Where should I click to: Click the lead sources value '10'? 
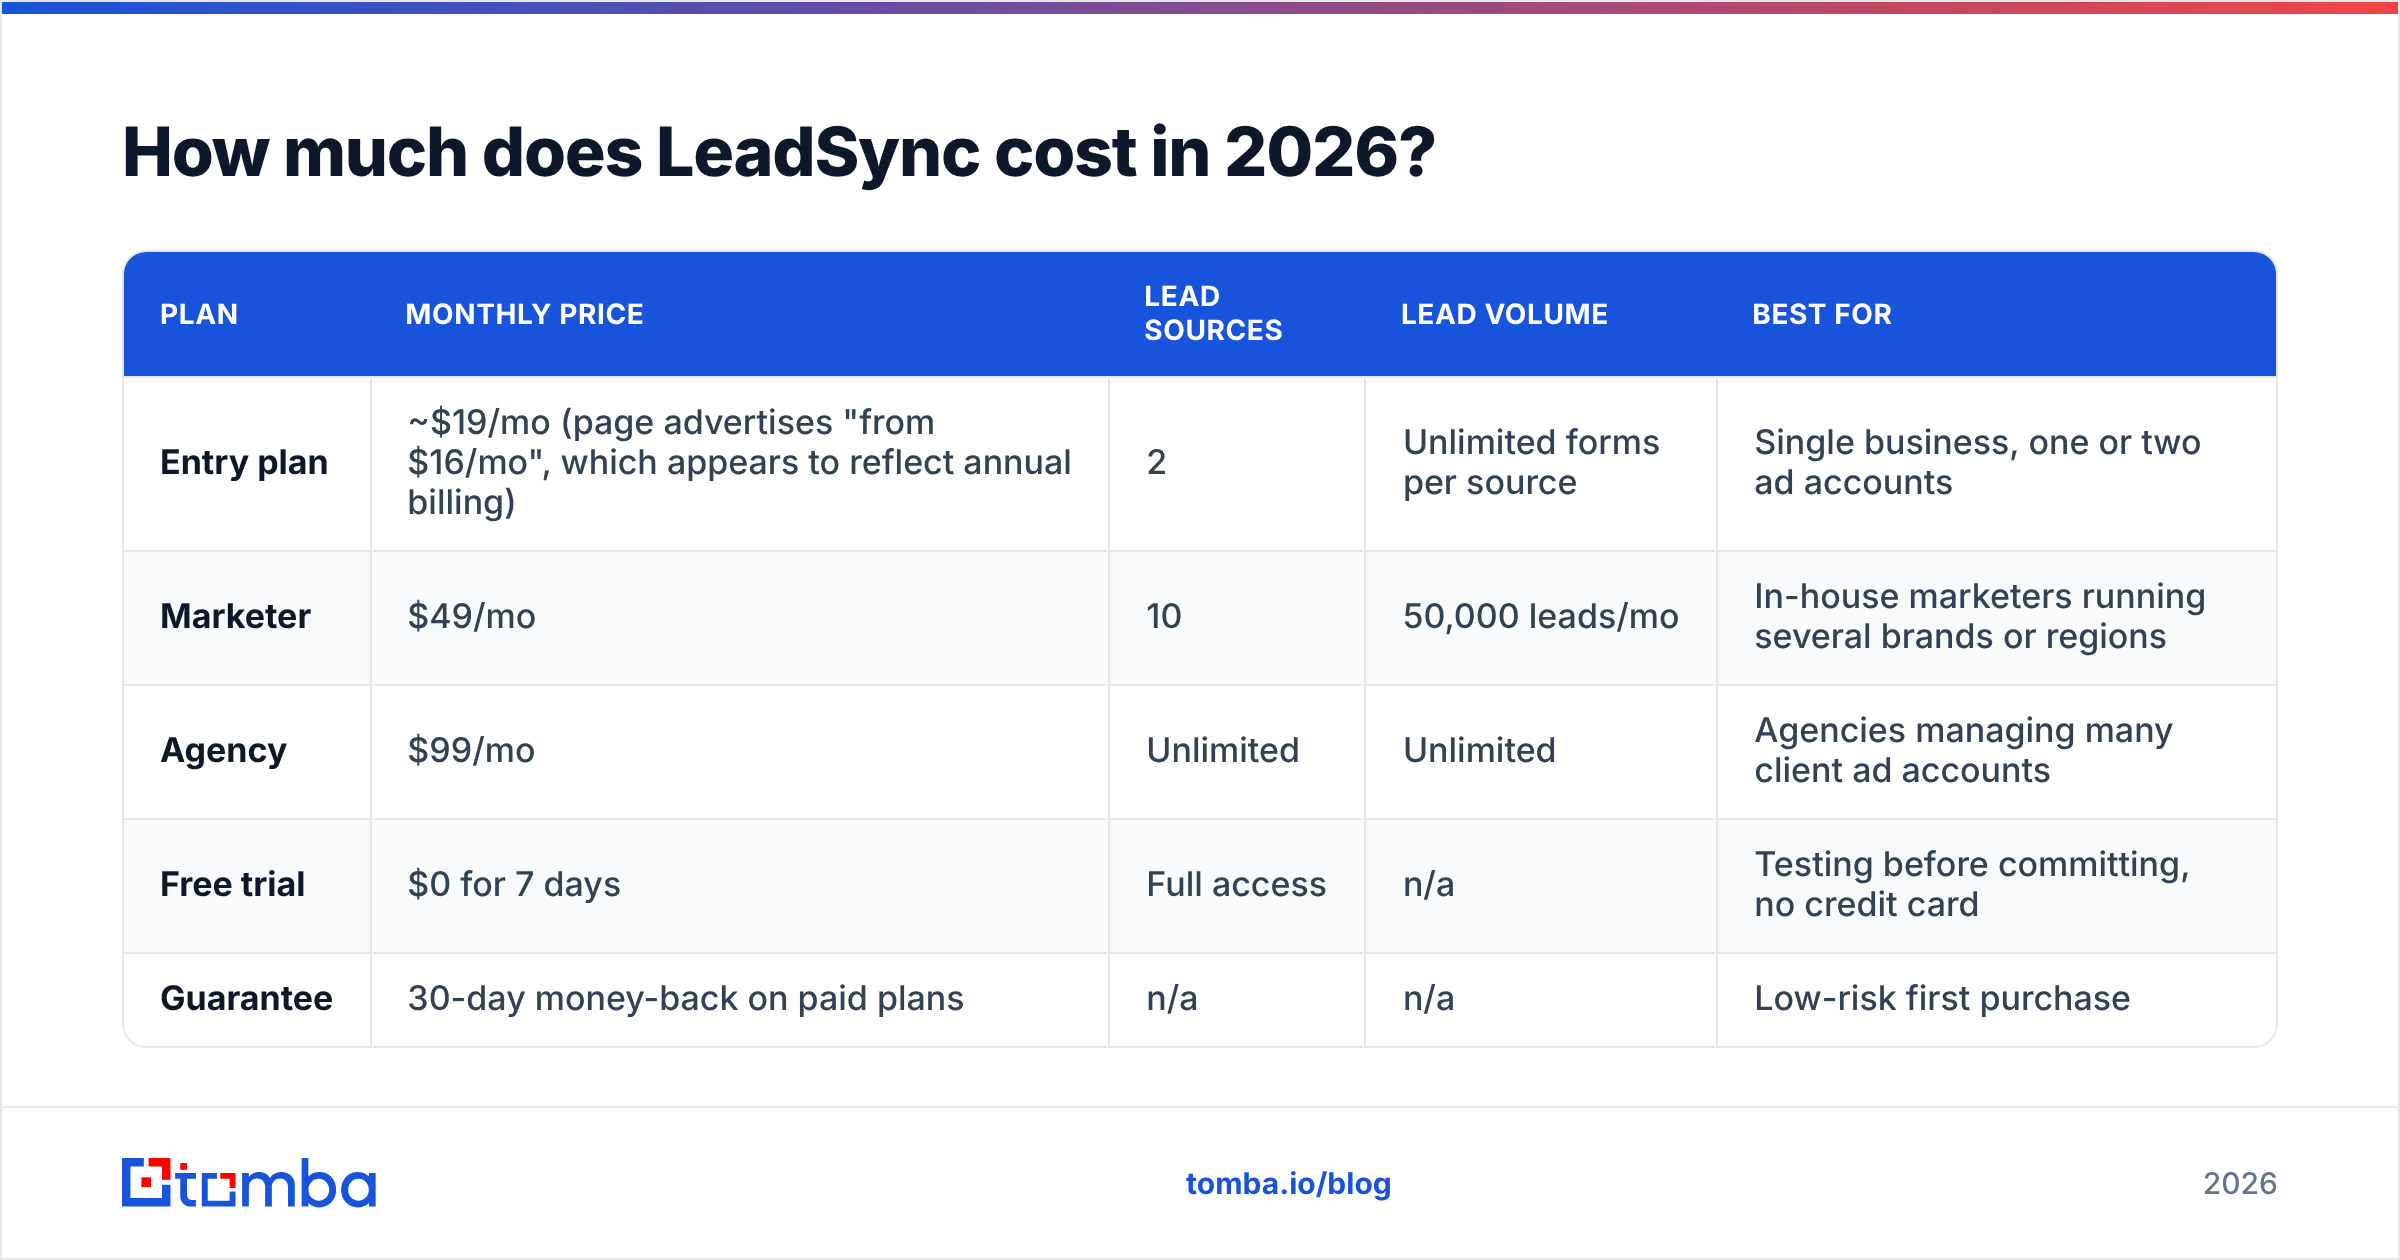click(x=1164, y=616)
